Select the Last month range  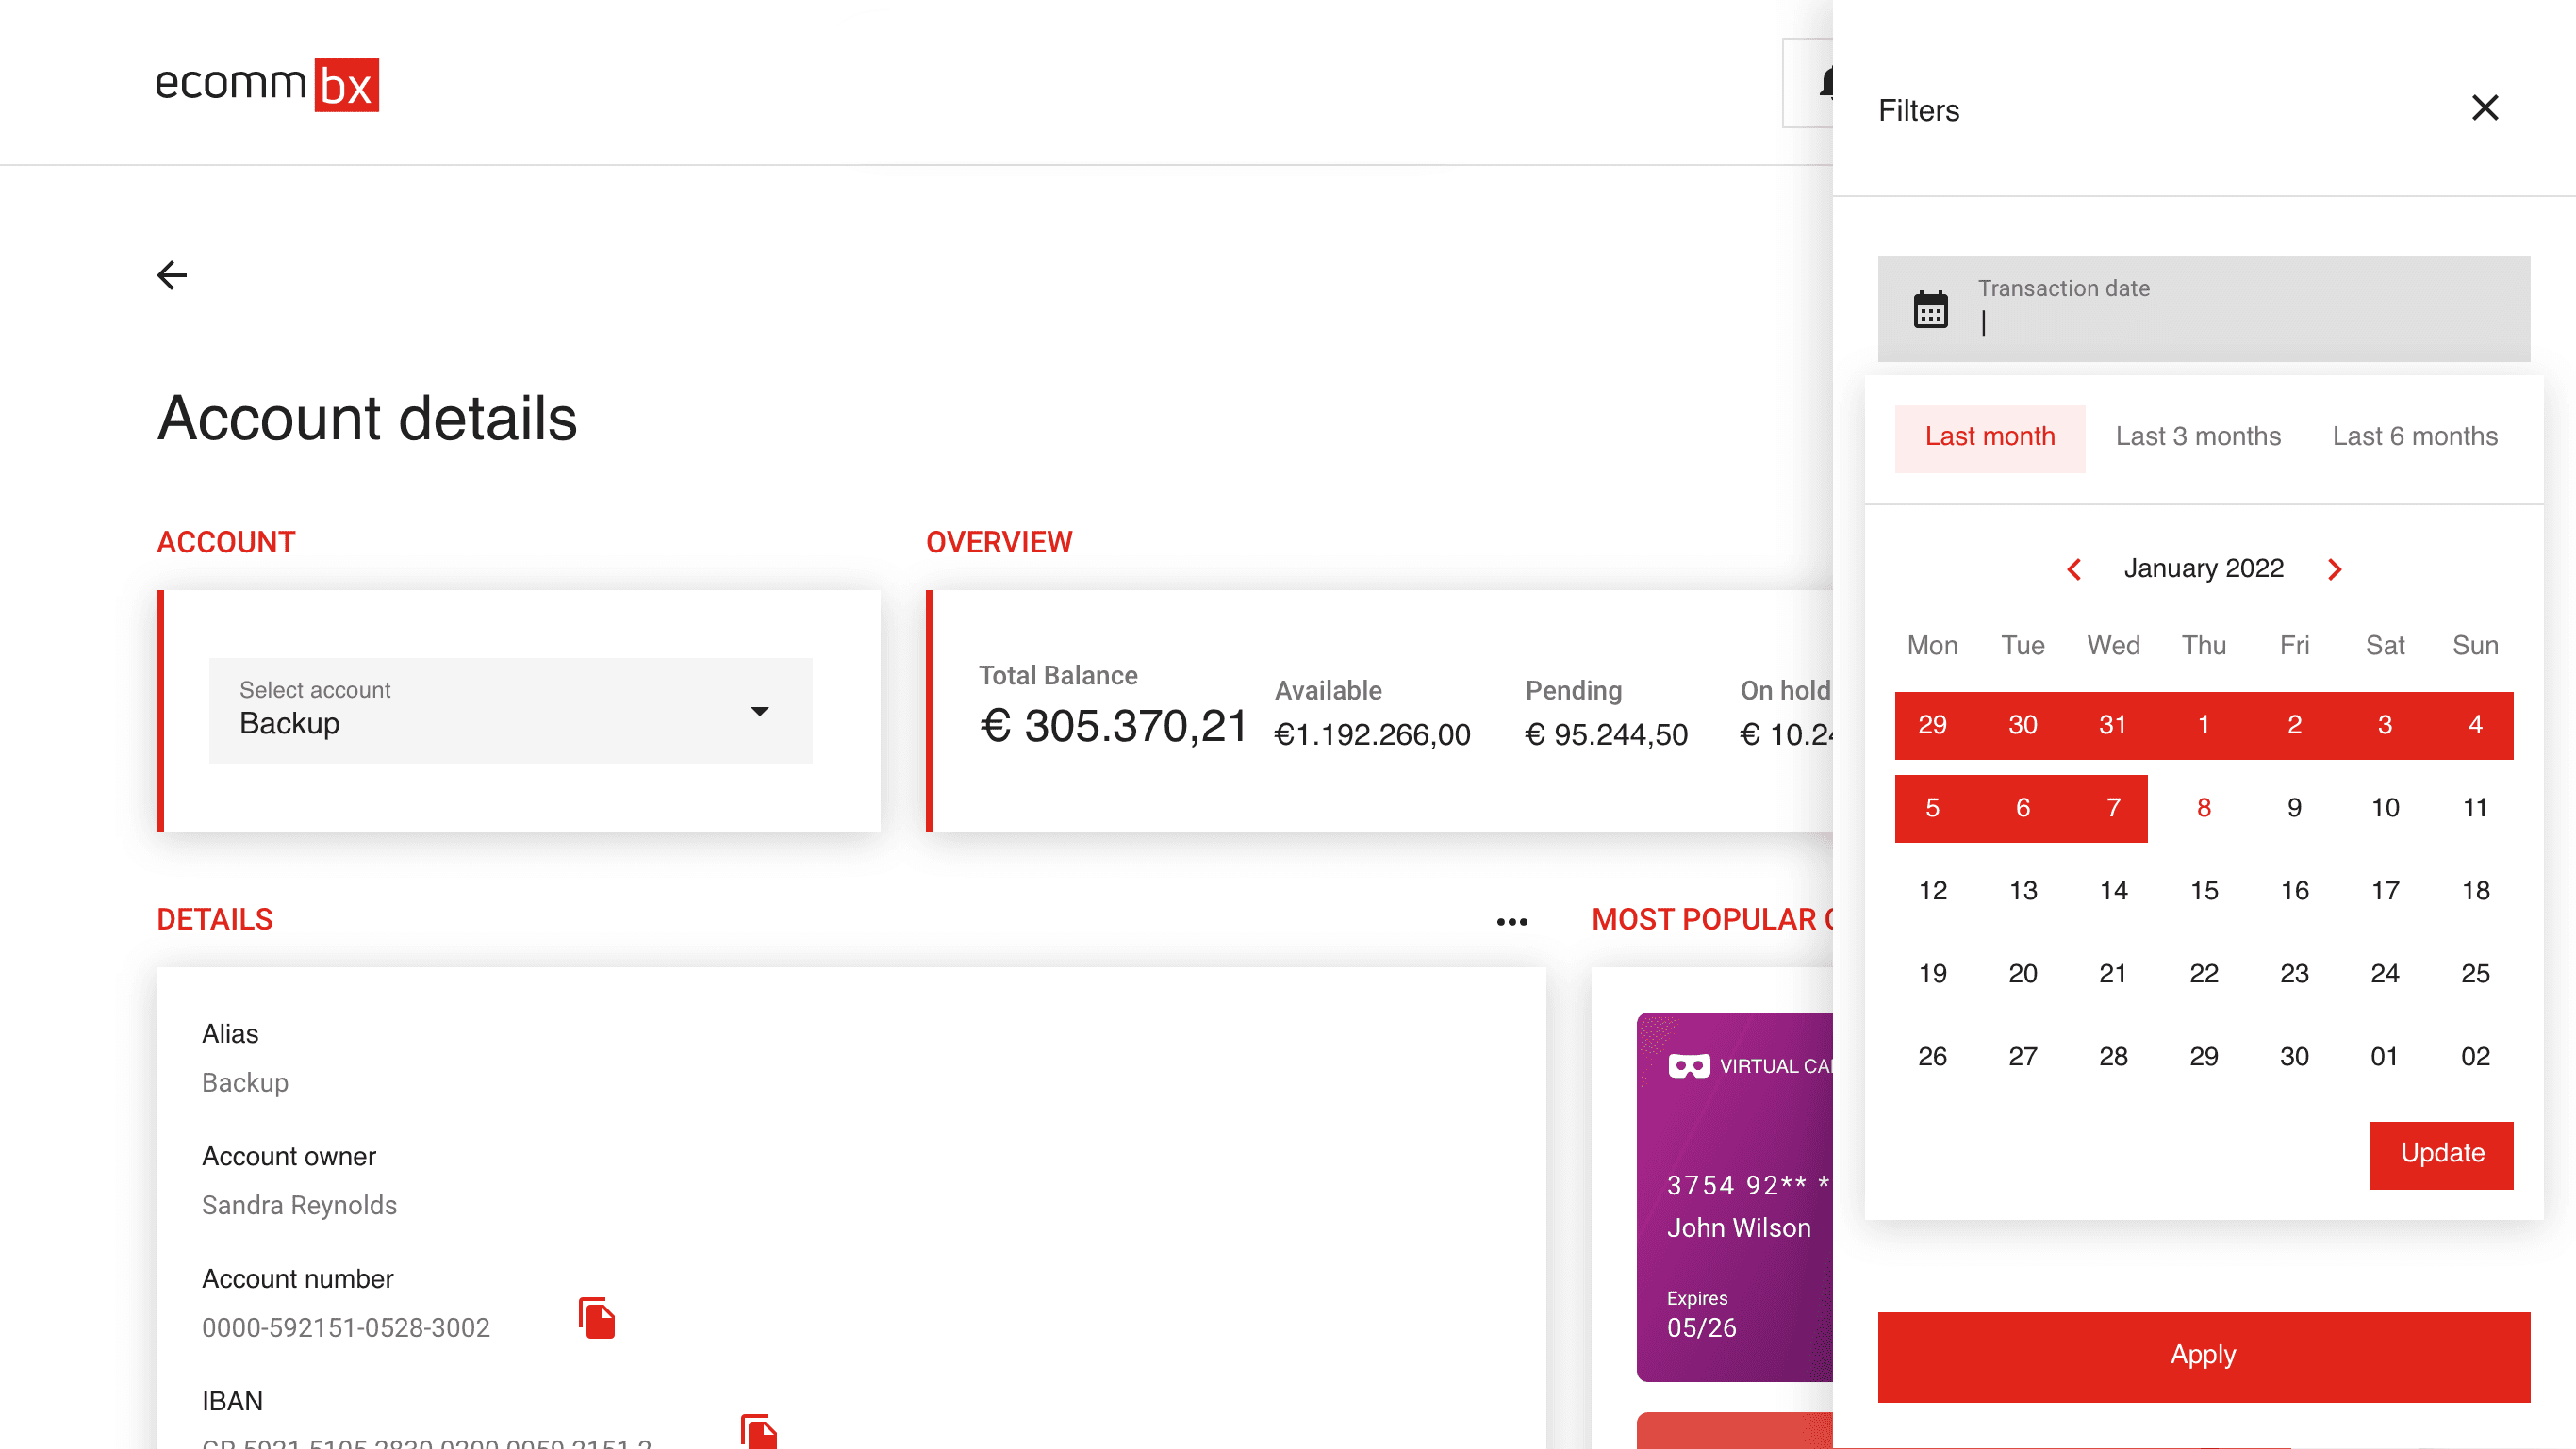[1989, 437]
